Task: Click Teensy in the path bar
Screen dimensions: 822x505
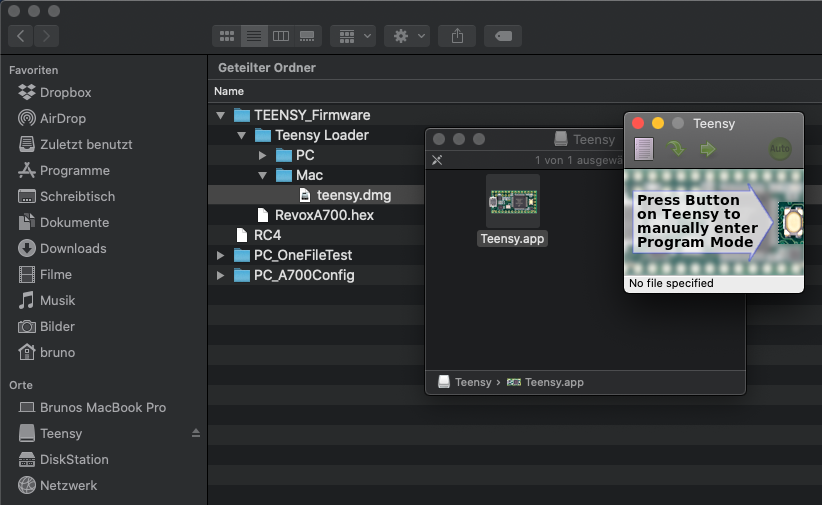Action: [466, 382]
